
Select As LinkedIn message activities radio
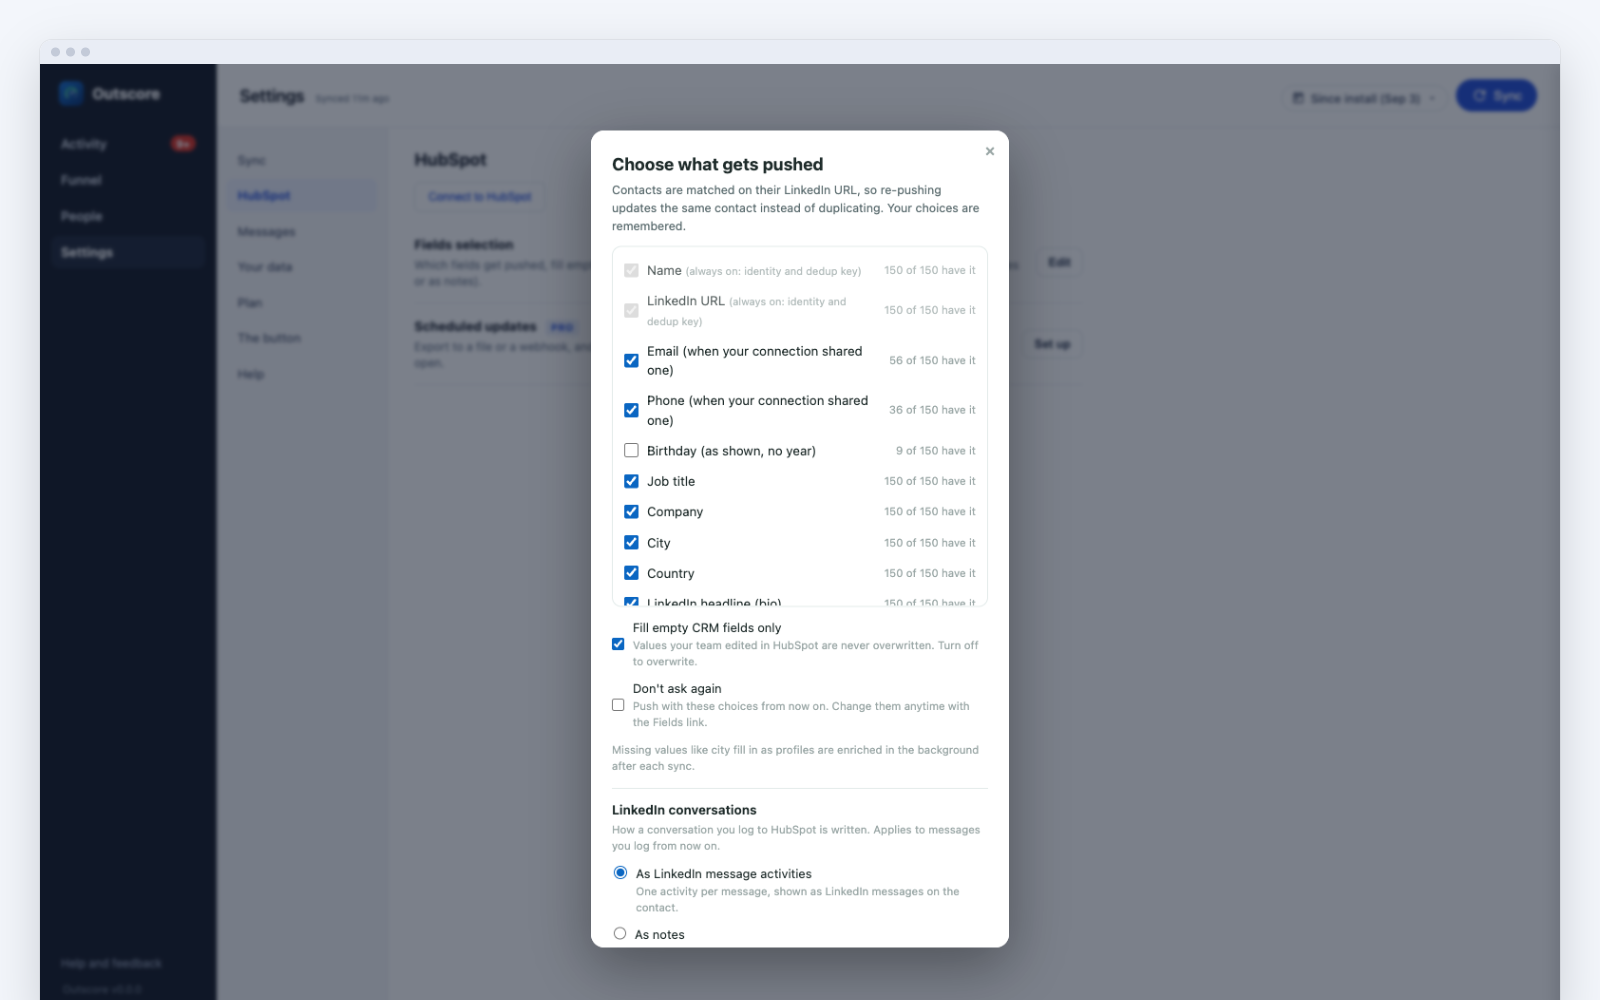[x=620, y=873]
